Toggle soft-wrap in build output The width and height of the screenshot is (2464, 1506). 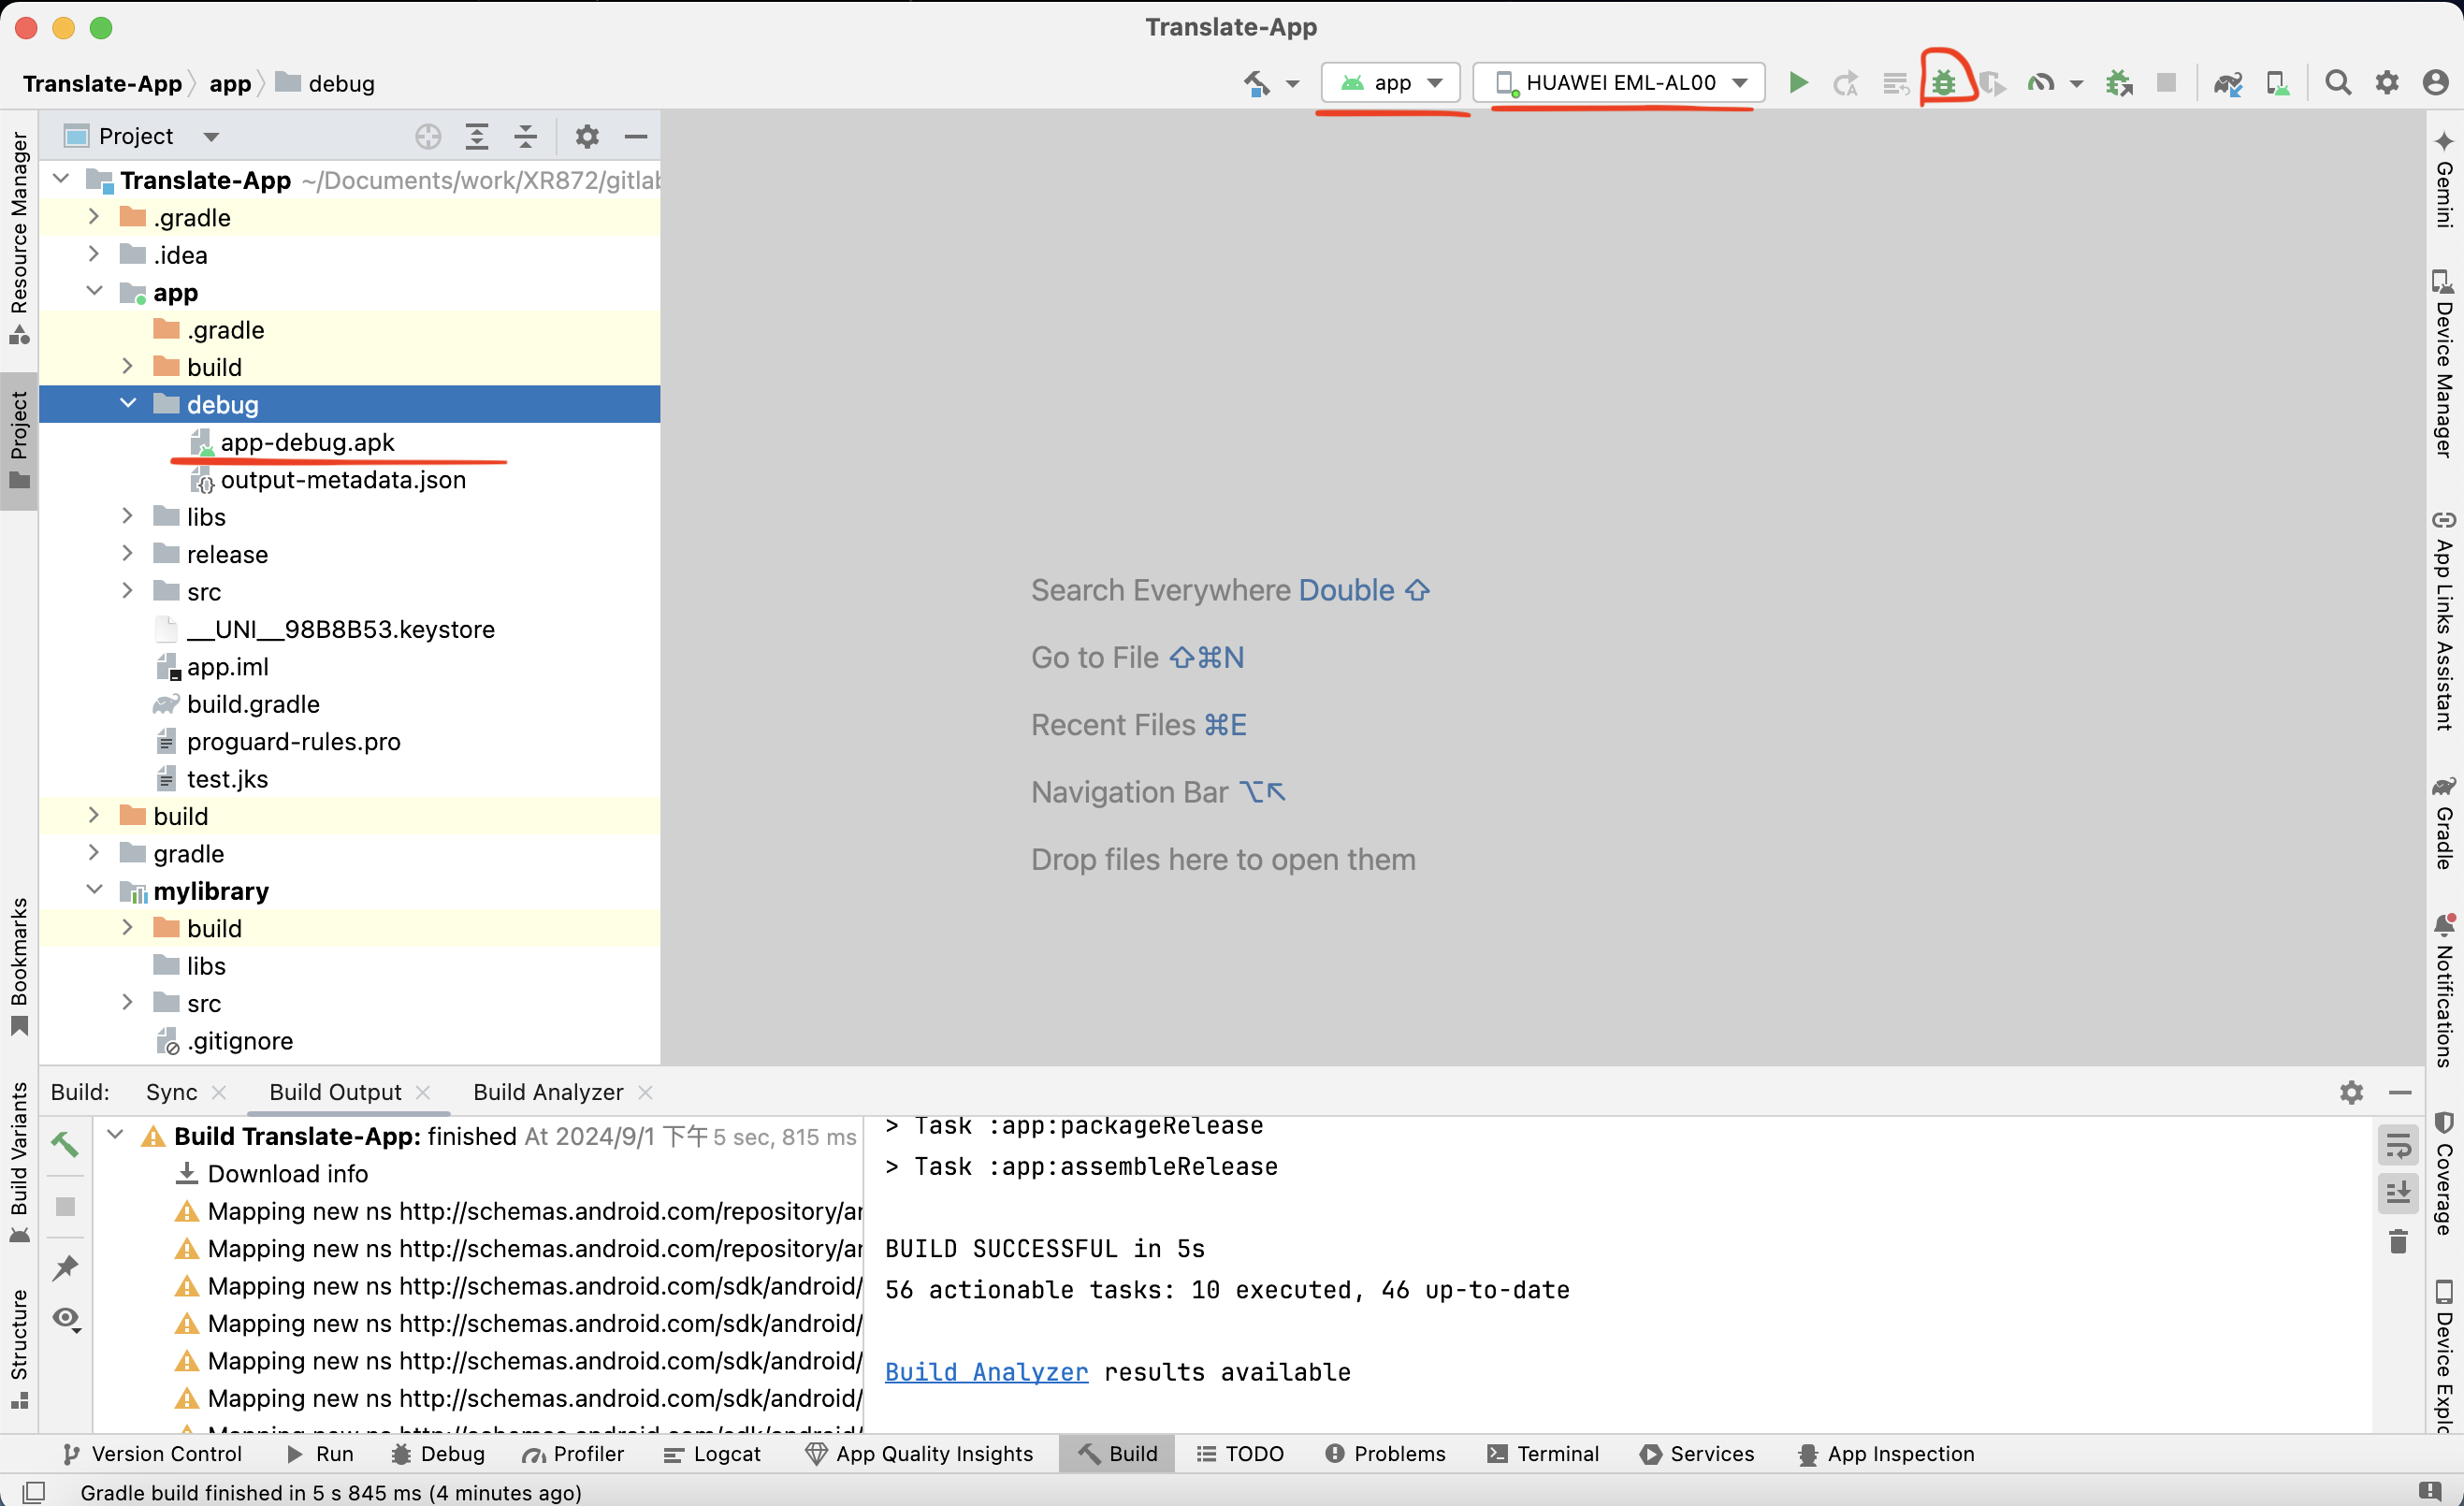pos(2398,1145)
